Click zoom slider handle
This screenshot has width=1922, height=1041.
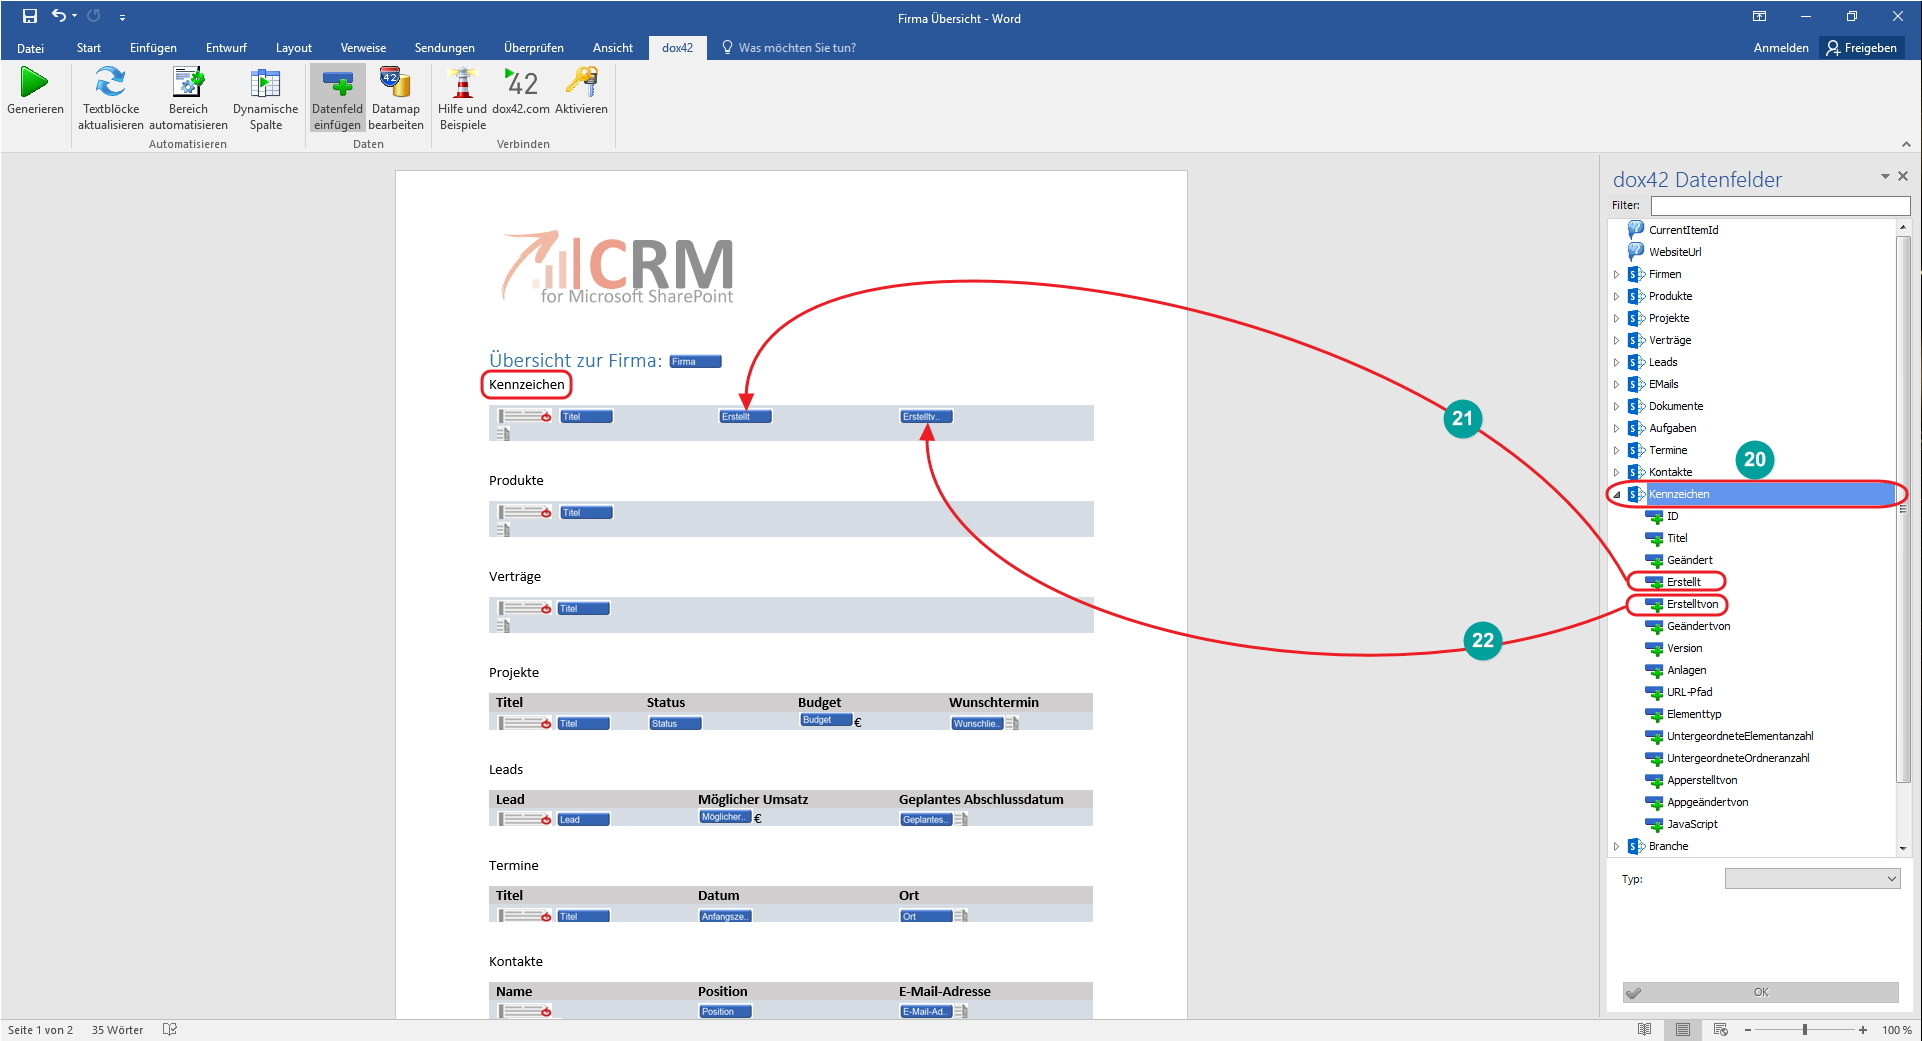tap(1805, 1030)
